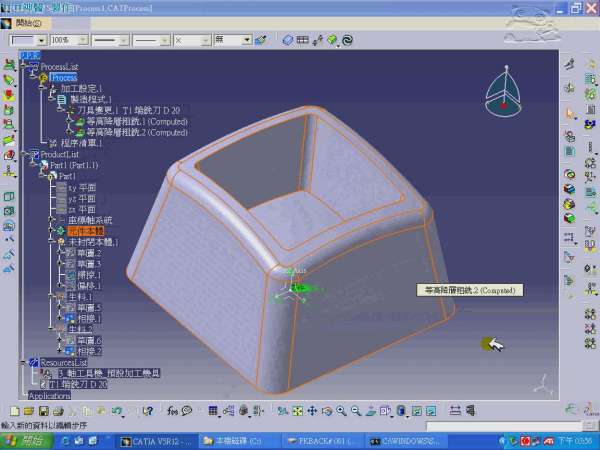Click the Windows Start button
The width and height of the screenshot is (600, 450).
pyautogui.click(x=22, y=440)
